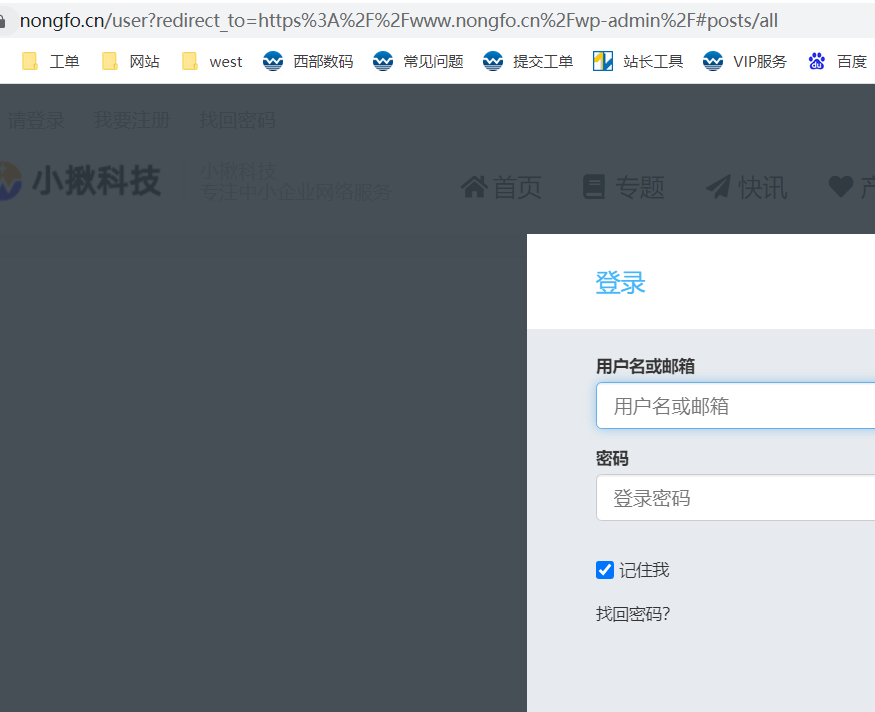
Task: Open the west bookmark folder
Action: pos(212,61)
